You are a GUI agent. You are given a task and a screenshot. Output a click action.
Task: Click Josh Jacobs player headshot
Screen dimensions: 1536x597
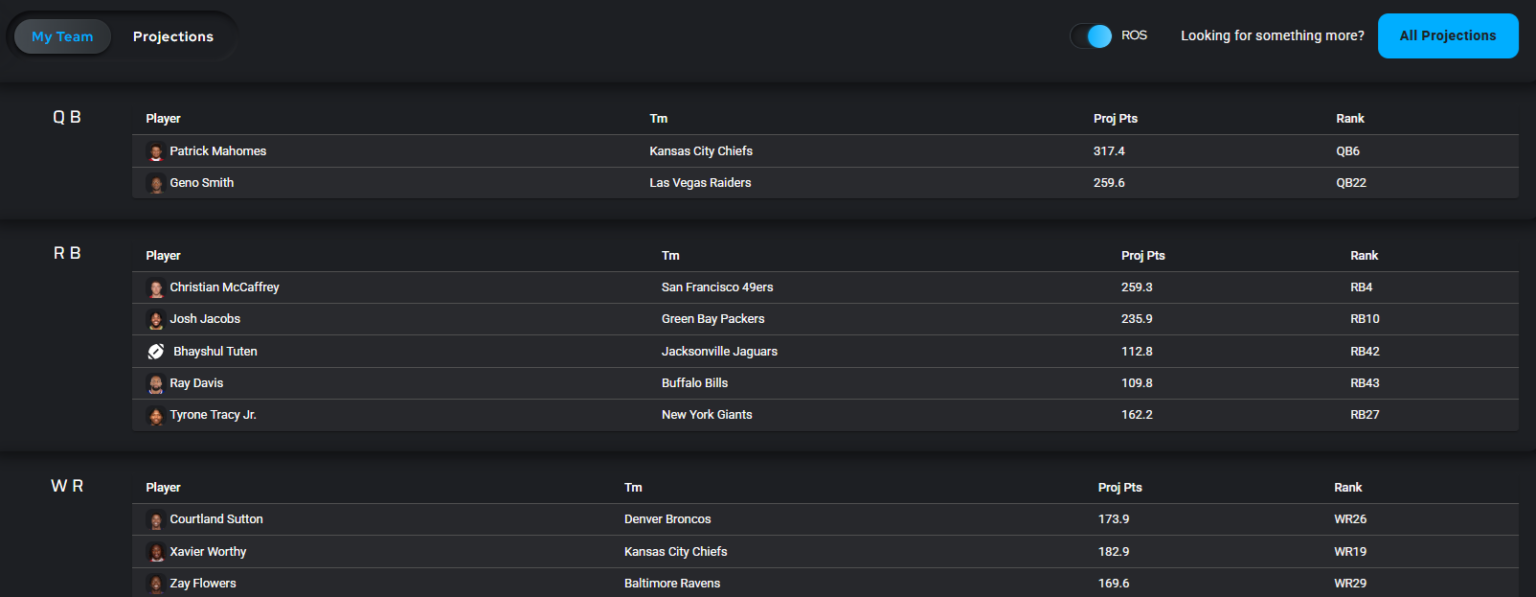pos(156,319)
